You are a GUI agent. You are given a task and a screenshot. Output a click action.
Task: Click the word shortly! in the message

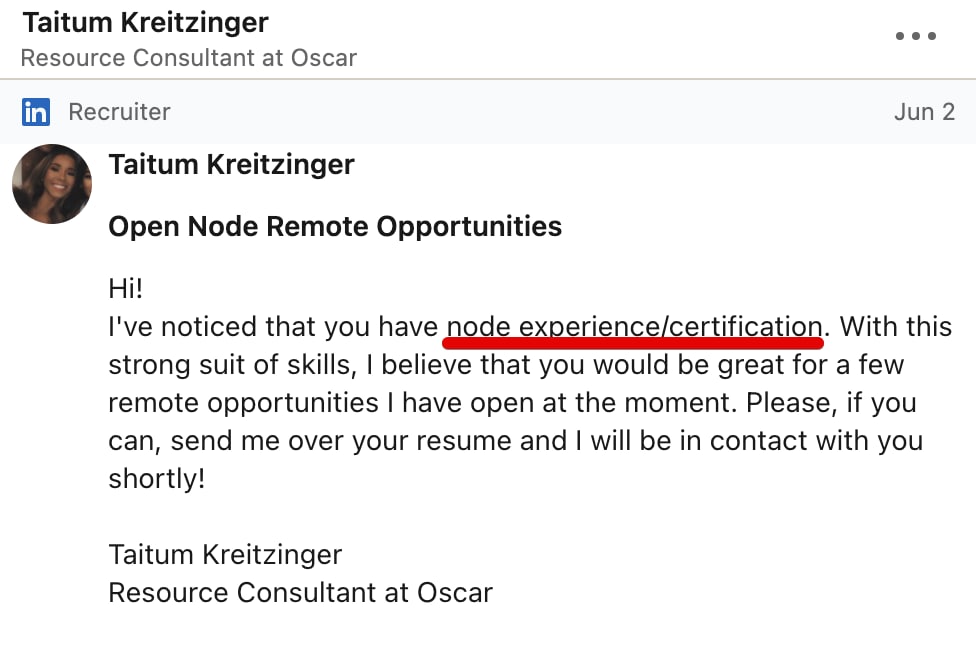point(157,479)
